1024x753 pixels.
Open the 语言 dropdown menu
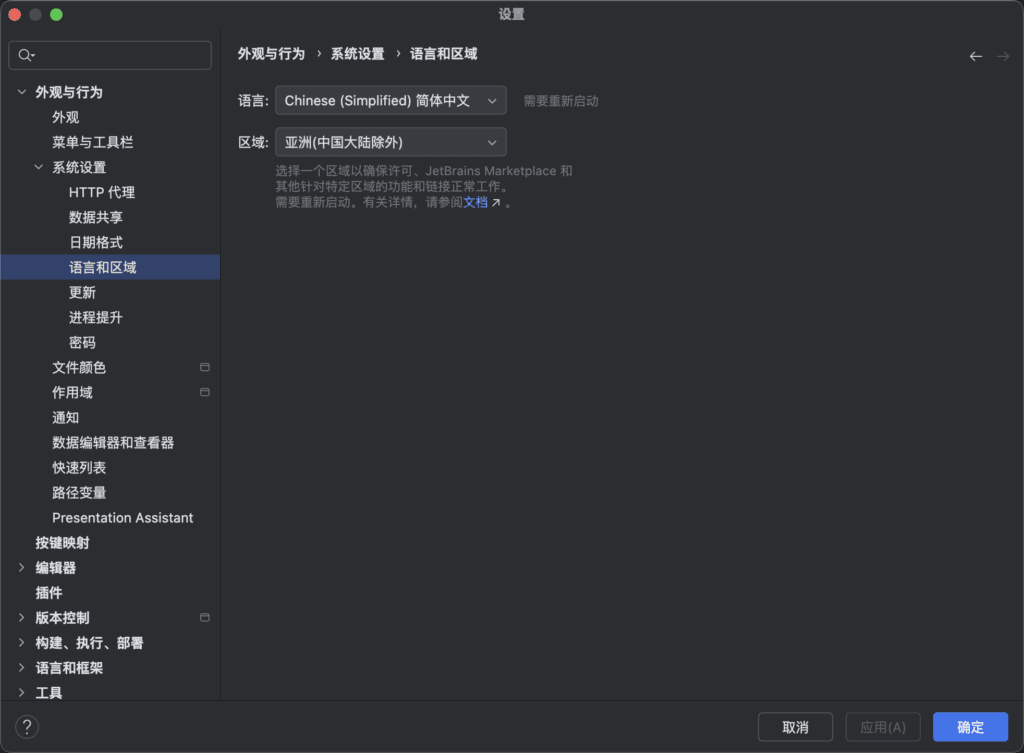point(390,100)
